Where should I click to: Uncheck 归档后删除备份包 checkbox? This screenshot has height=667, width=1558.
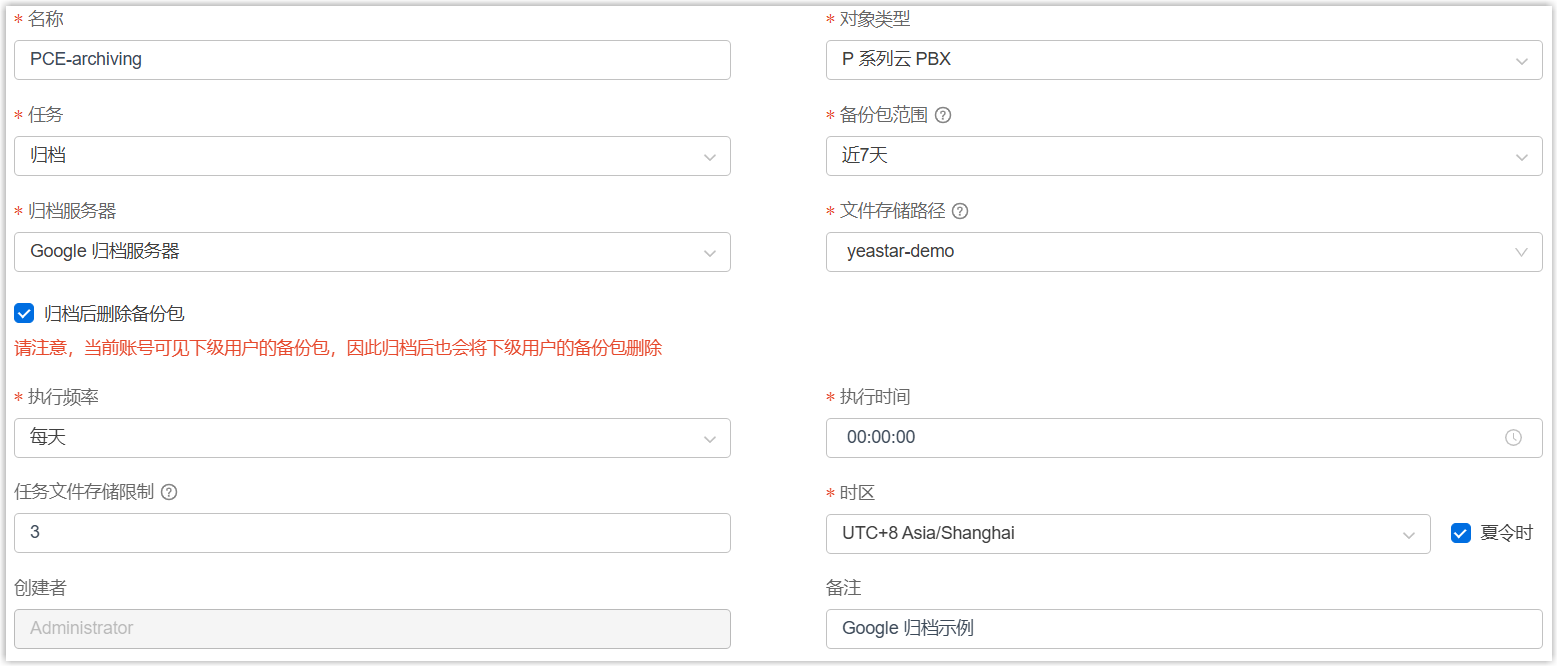(24, 314)
